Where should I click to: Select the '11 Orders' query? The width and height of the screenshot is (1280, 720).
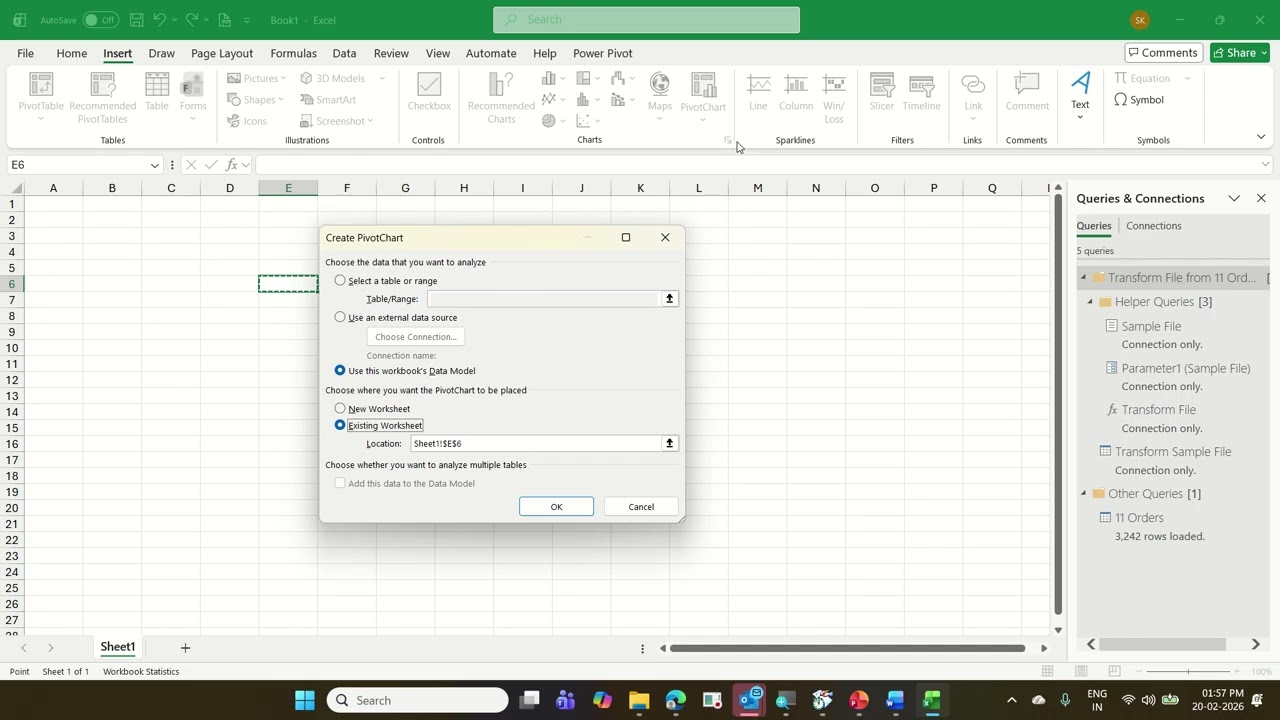[x=1139, y=518]
